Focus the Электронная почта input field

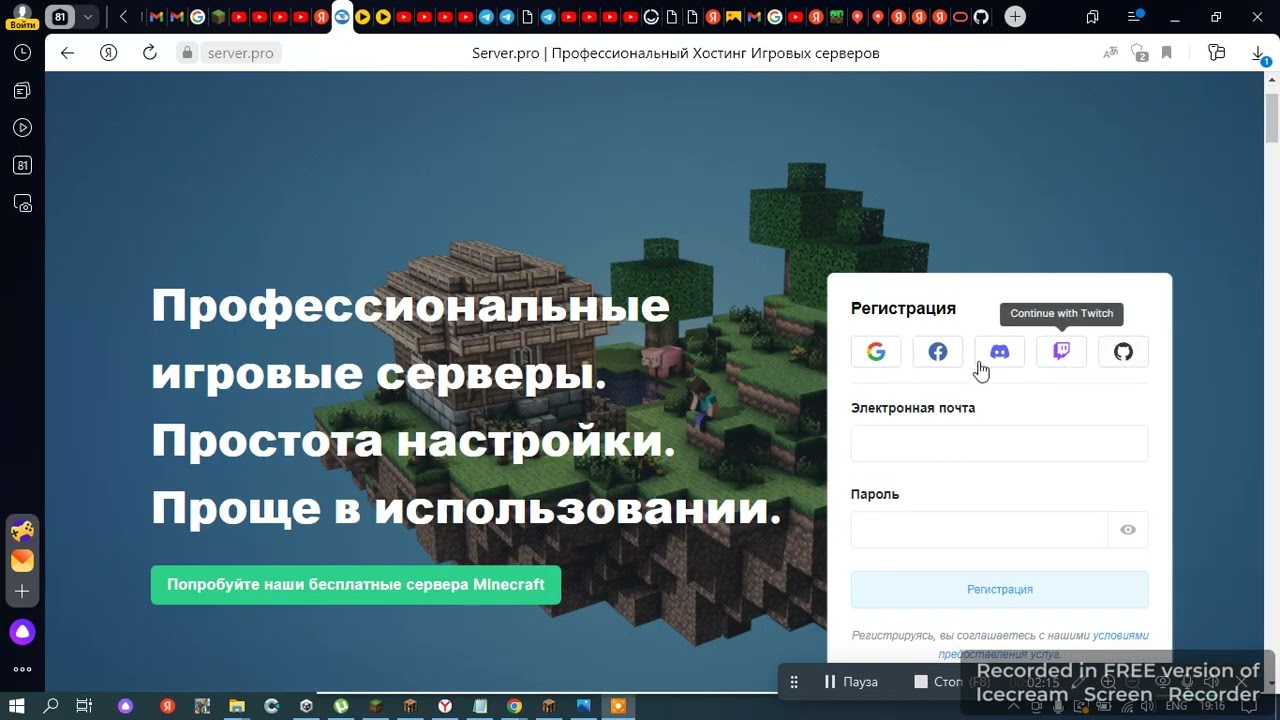(x=999, y=443)
